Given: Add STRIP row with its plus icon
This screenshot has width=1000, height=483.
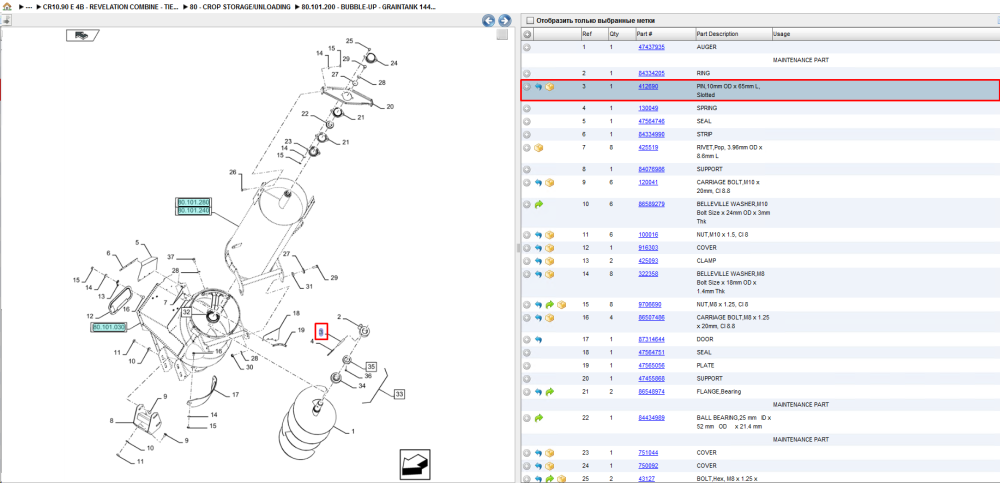Looking at the screenshot, I should 527,135.
